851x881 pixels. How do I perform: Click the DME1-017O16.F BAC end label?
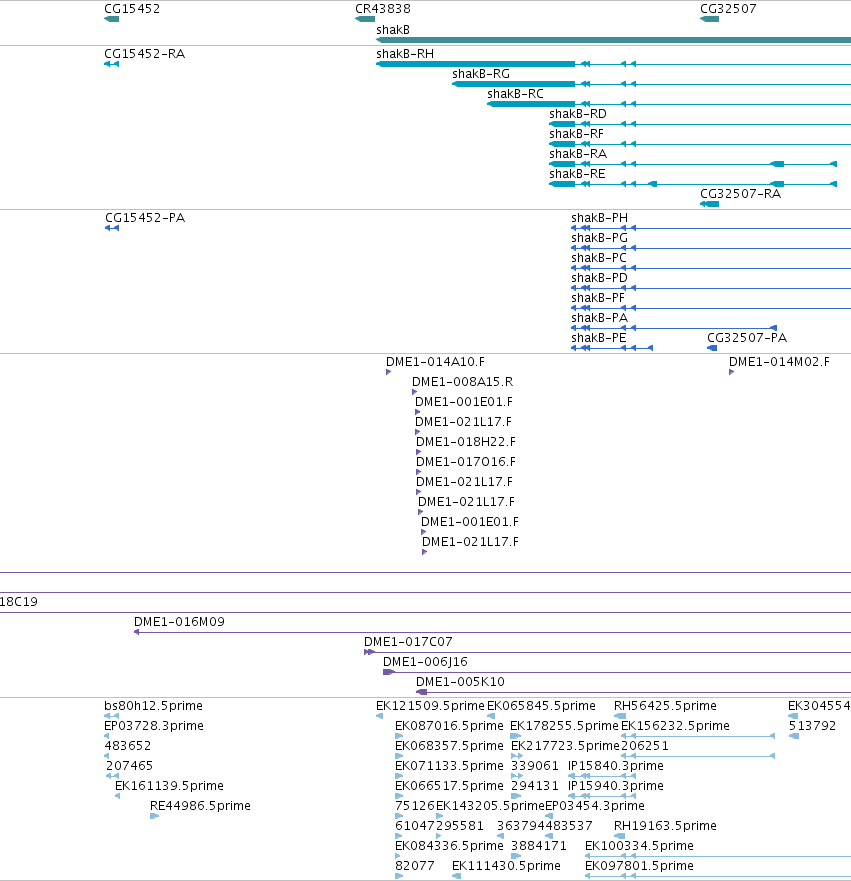click(466, 462)
